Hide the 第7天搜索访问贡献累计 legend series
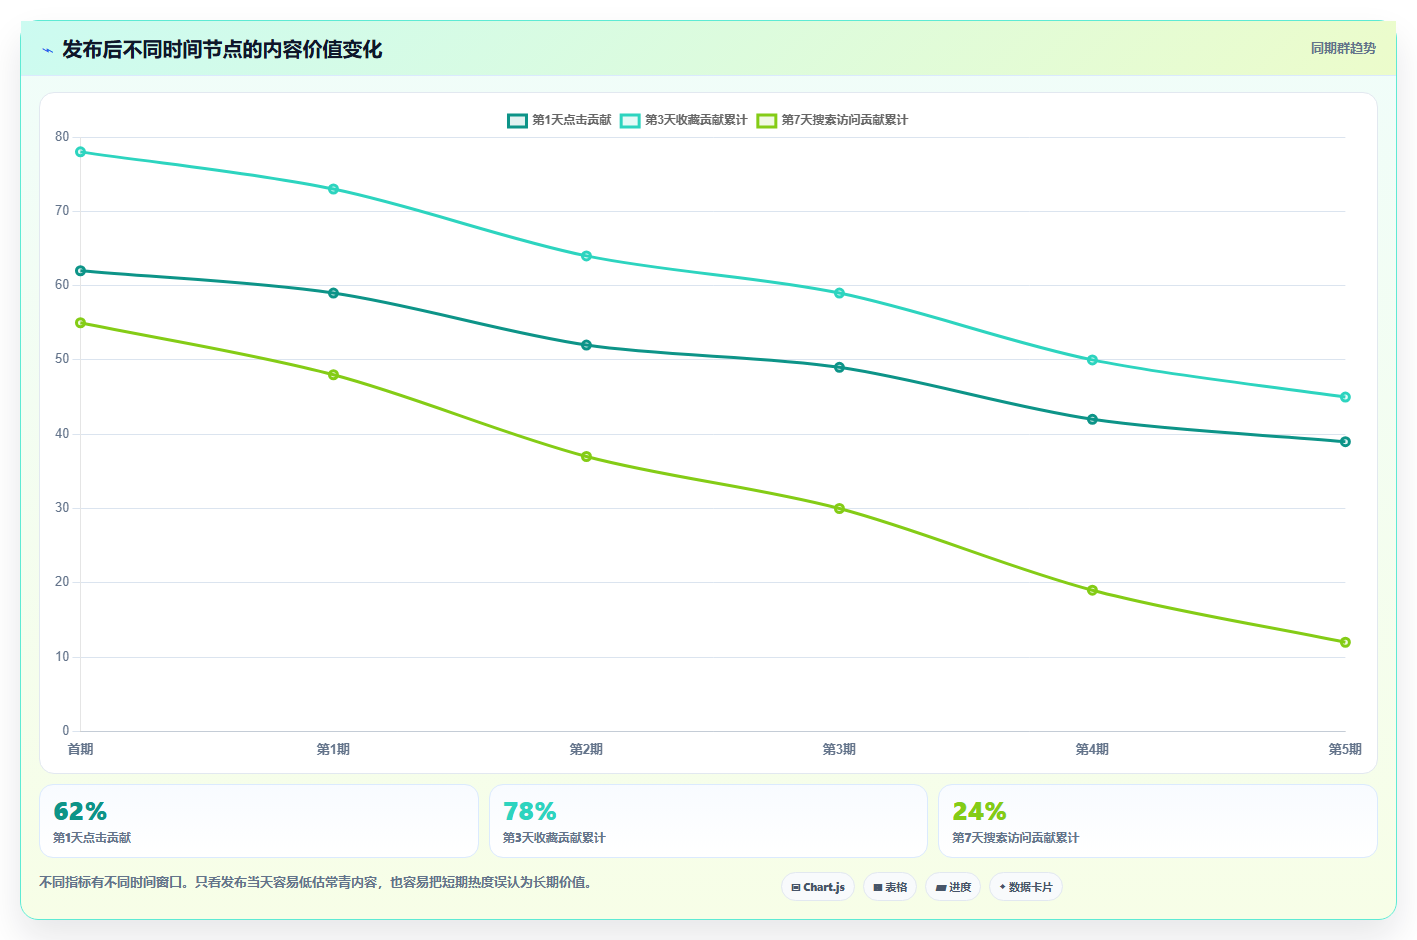Viewport: 1417px width, 940px height. [x=832, y=120]
